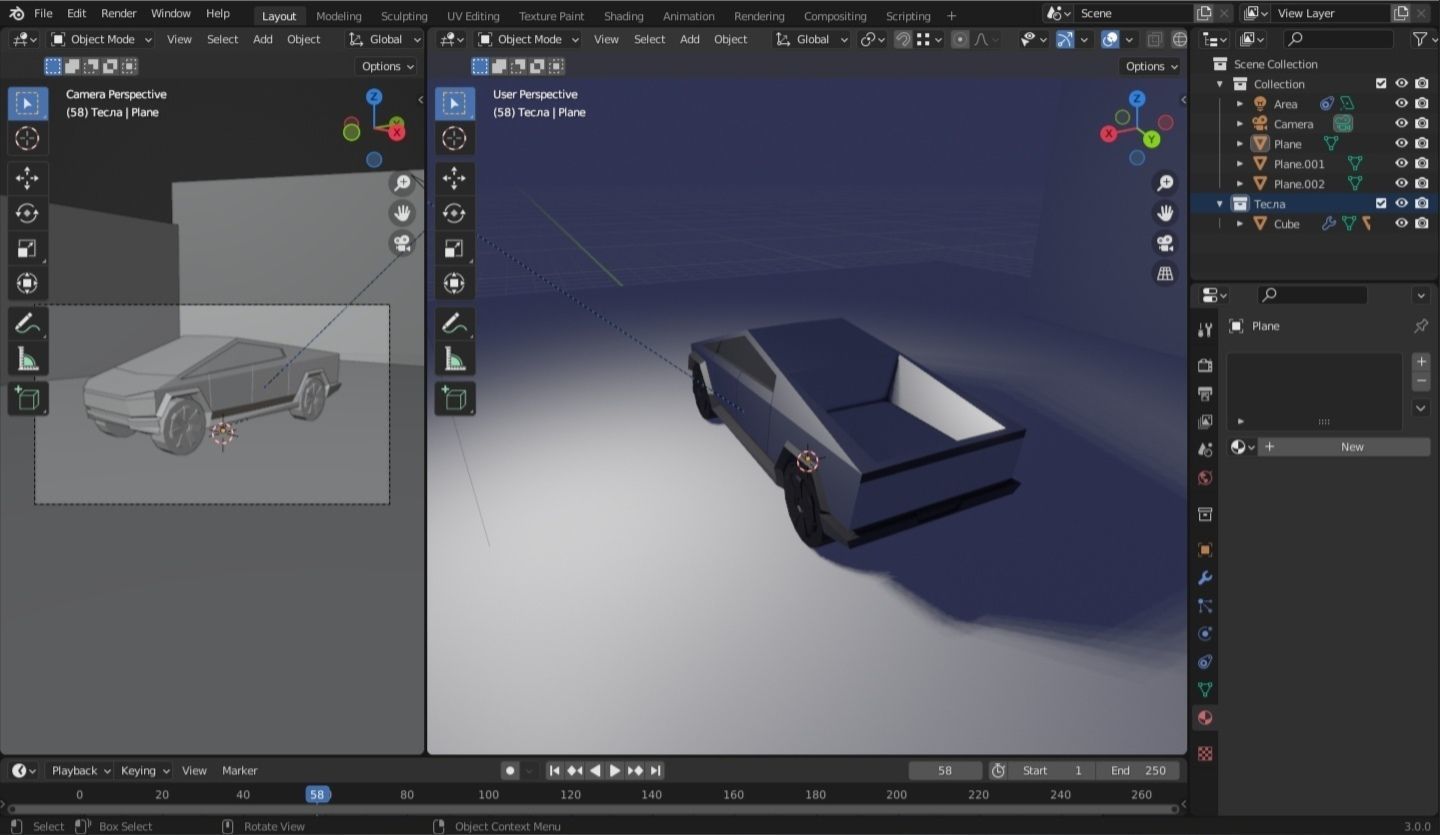Collapse the Collection tree node

(x=1220, y=84)
